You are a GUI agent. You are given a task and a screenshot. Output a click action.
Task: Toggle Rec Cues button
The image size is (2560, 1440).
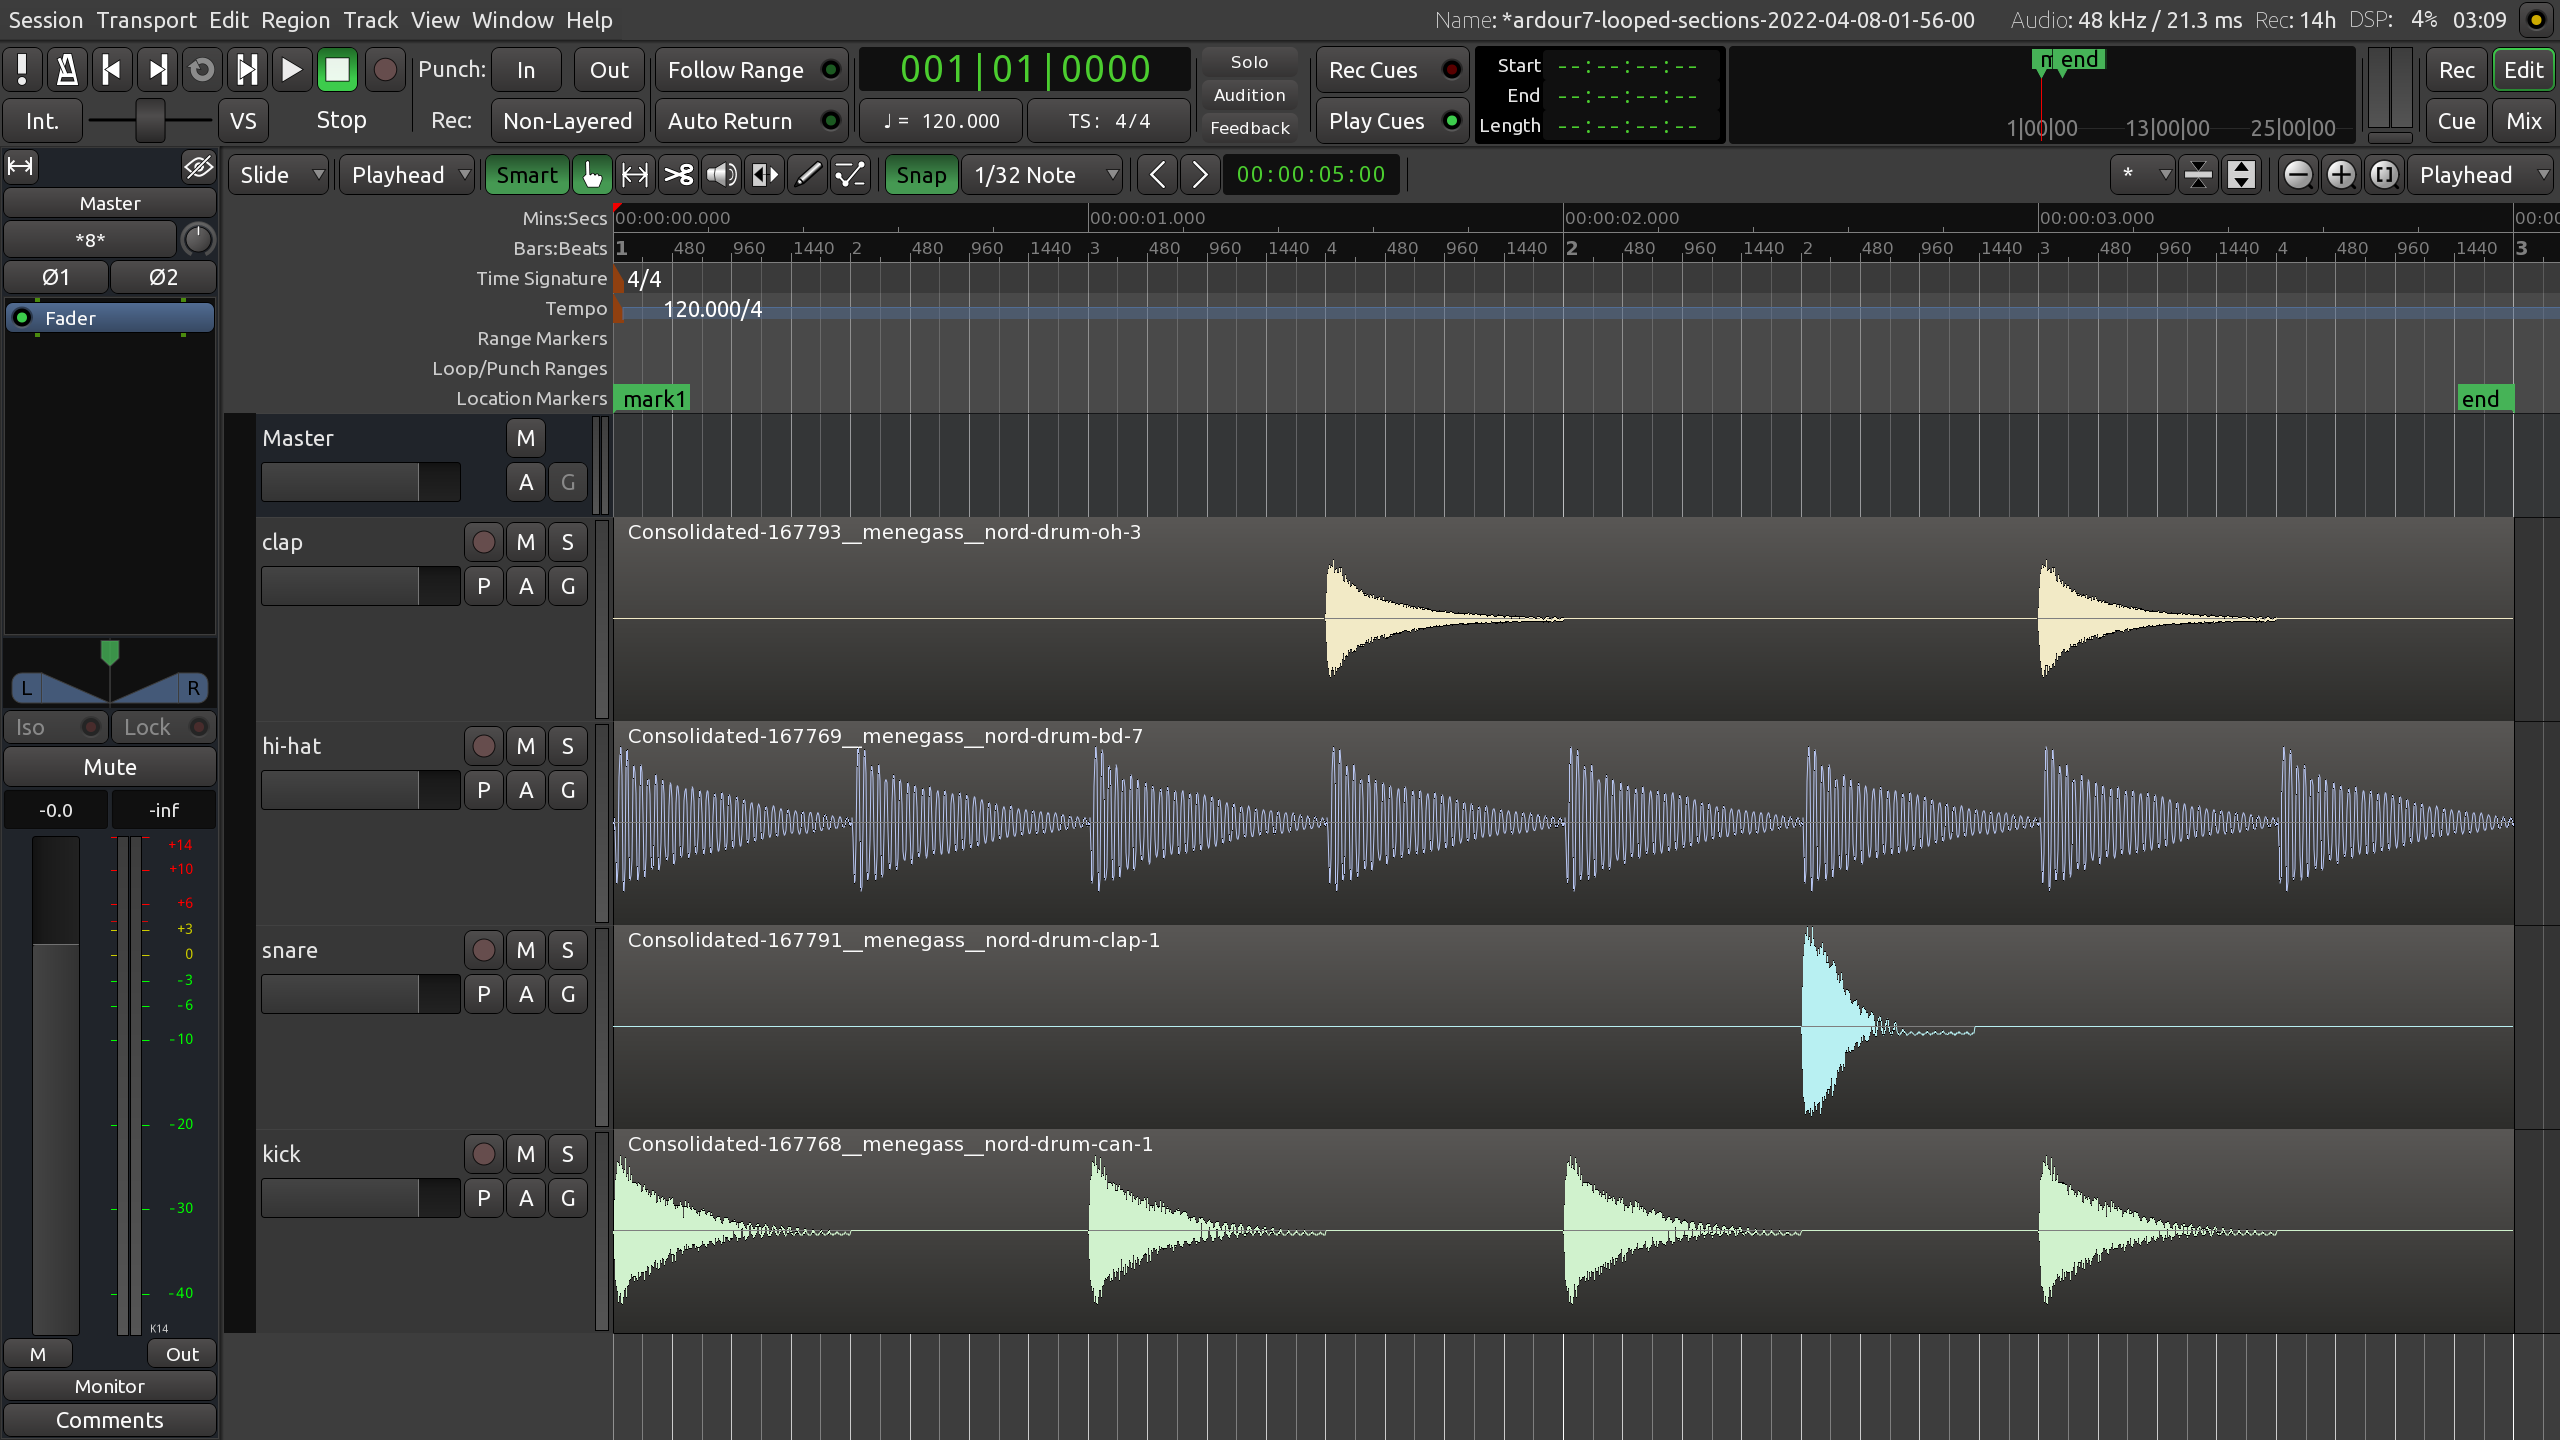1392,70
